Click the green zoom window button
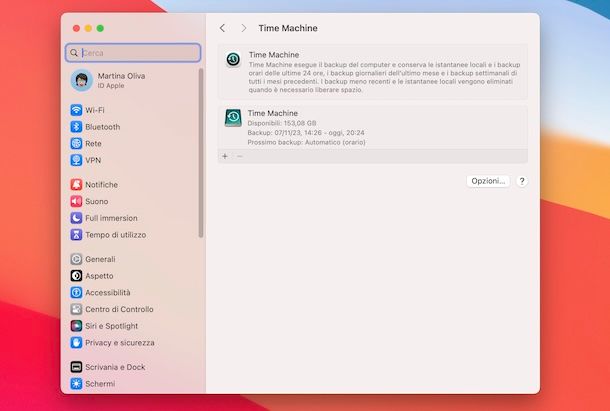 (100, 28)
